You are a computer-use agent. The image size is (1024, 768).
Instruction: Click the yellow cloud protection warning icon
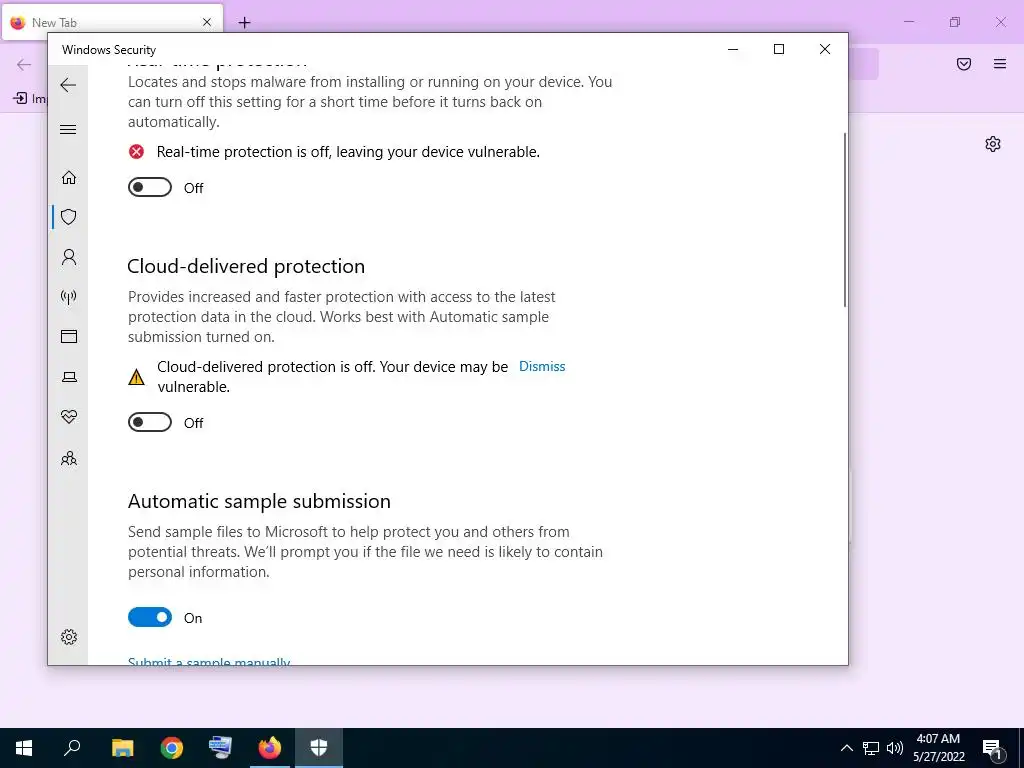(136, 377)
